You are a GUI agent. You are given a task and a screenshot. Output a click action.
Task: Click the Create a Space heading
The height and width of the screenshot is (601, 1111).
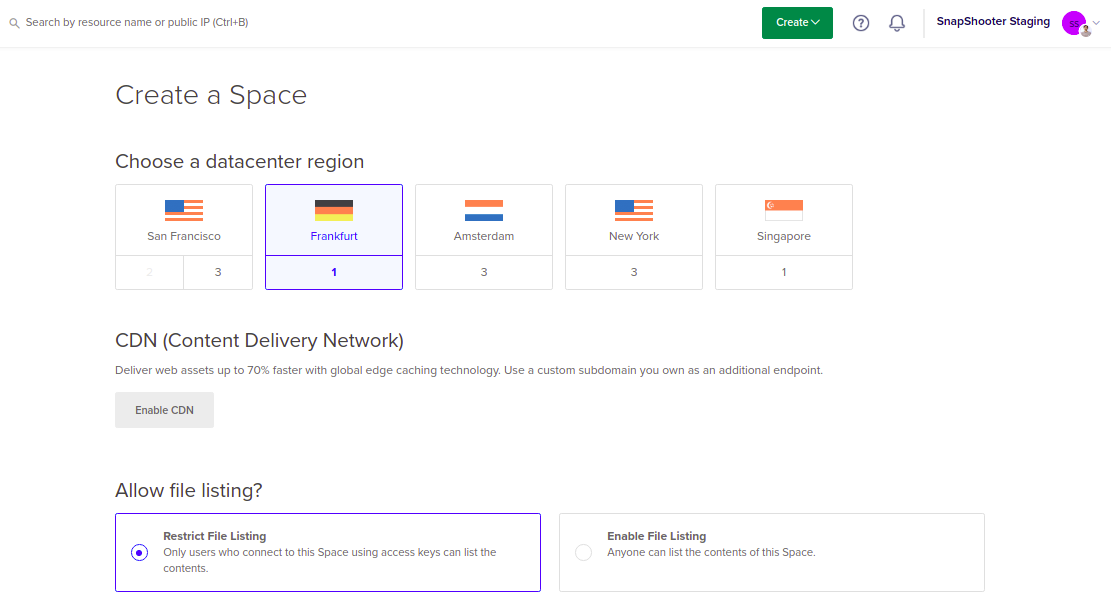(x=211, y=95)
